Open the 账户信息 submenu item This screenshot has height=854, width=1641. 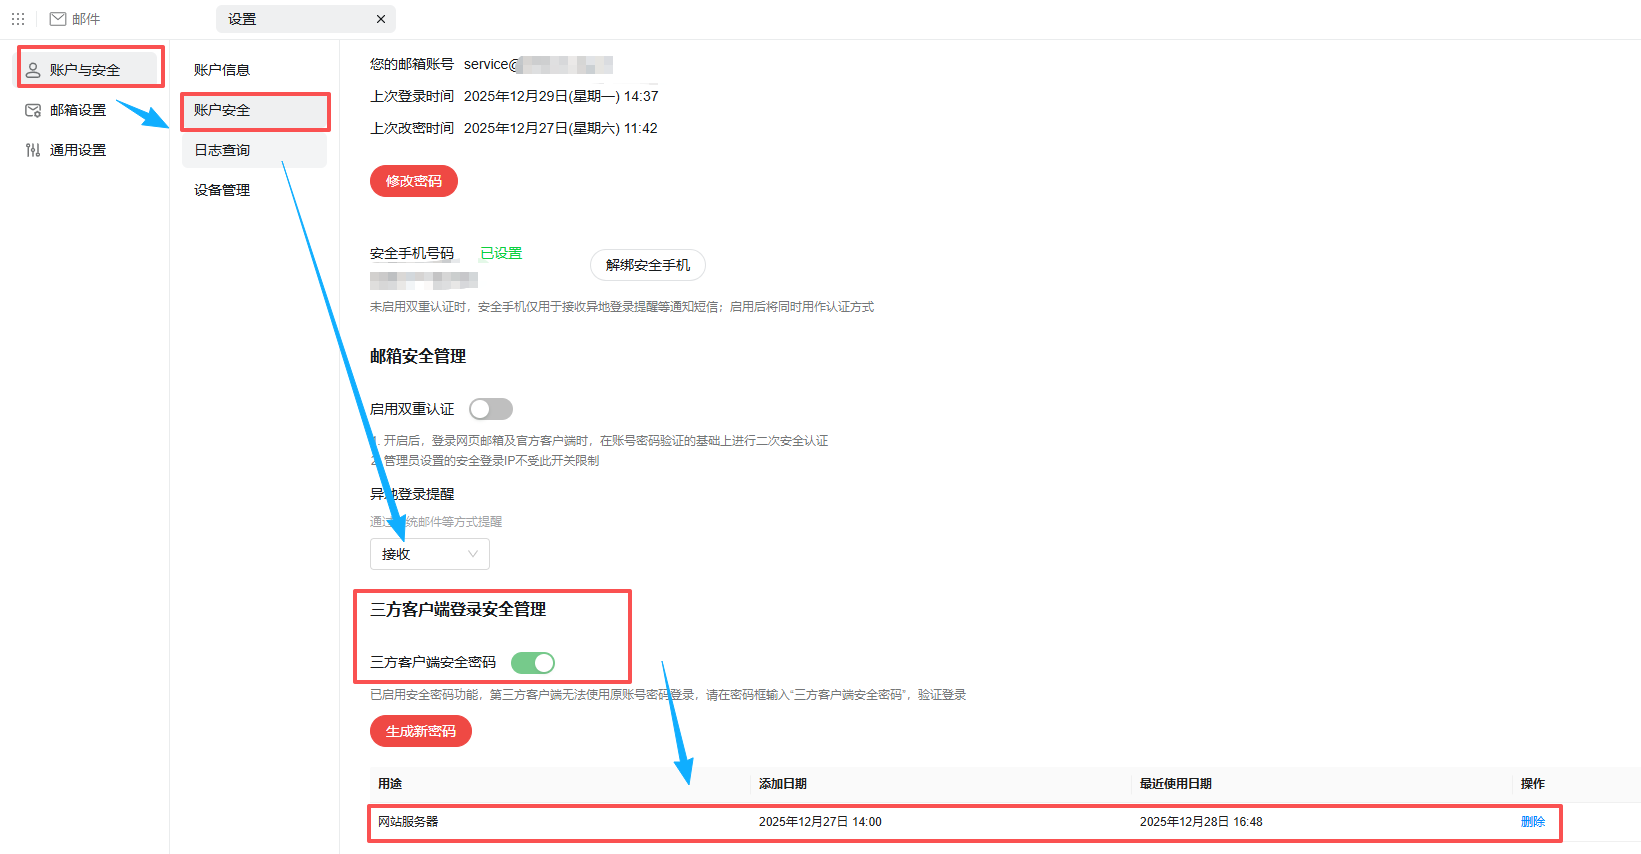255,70
